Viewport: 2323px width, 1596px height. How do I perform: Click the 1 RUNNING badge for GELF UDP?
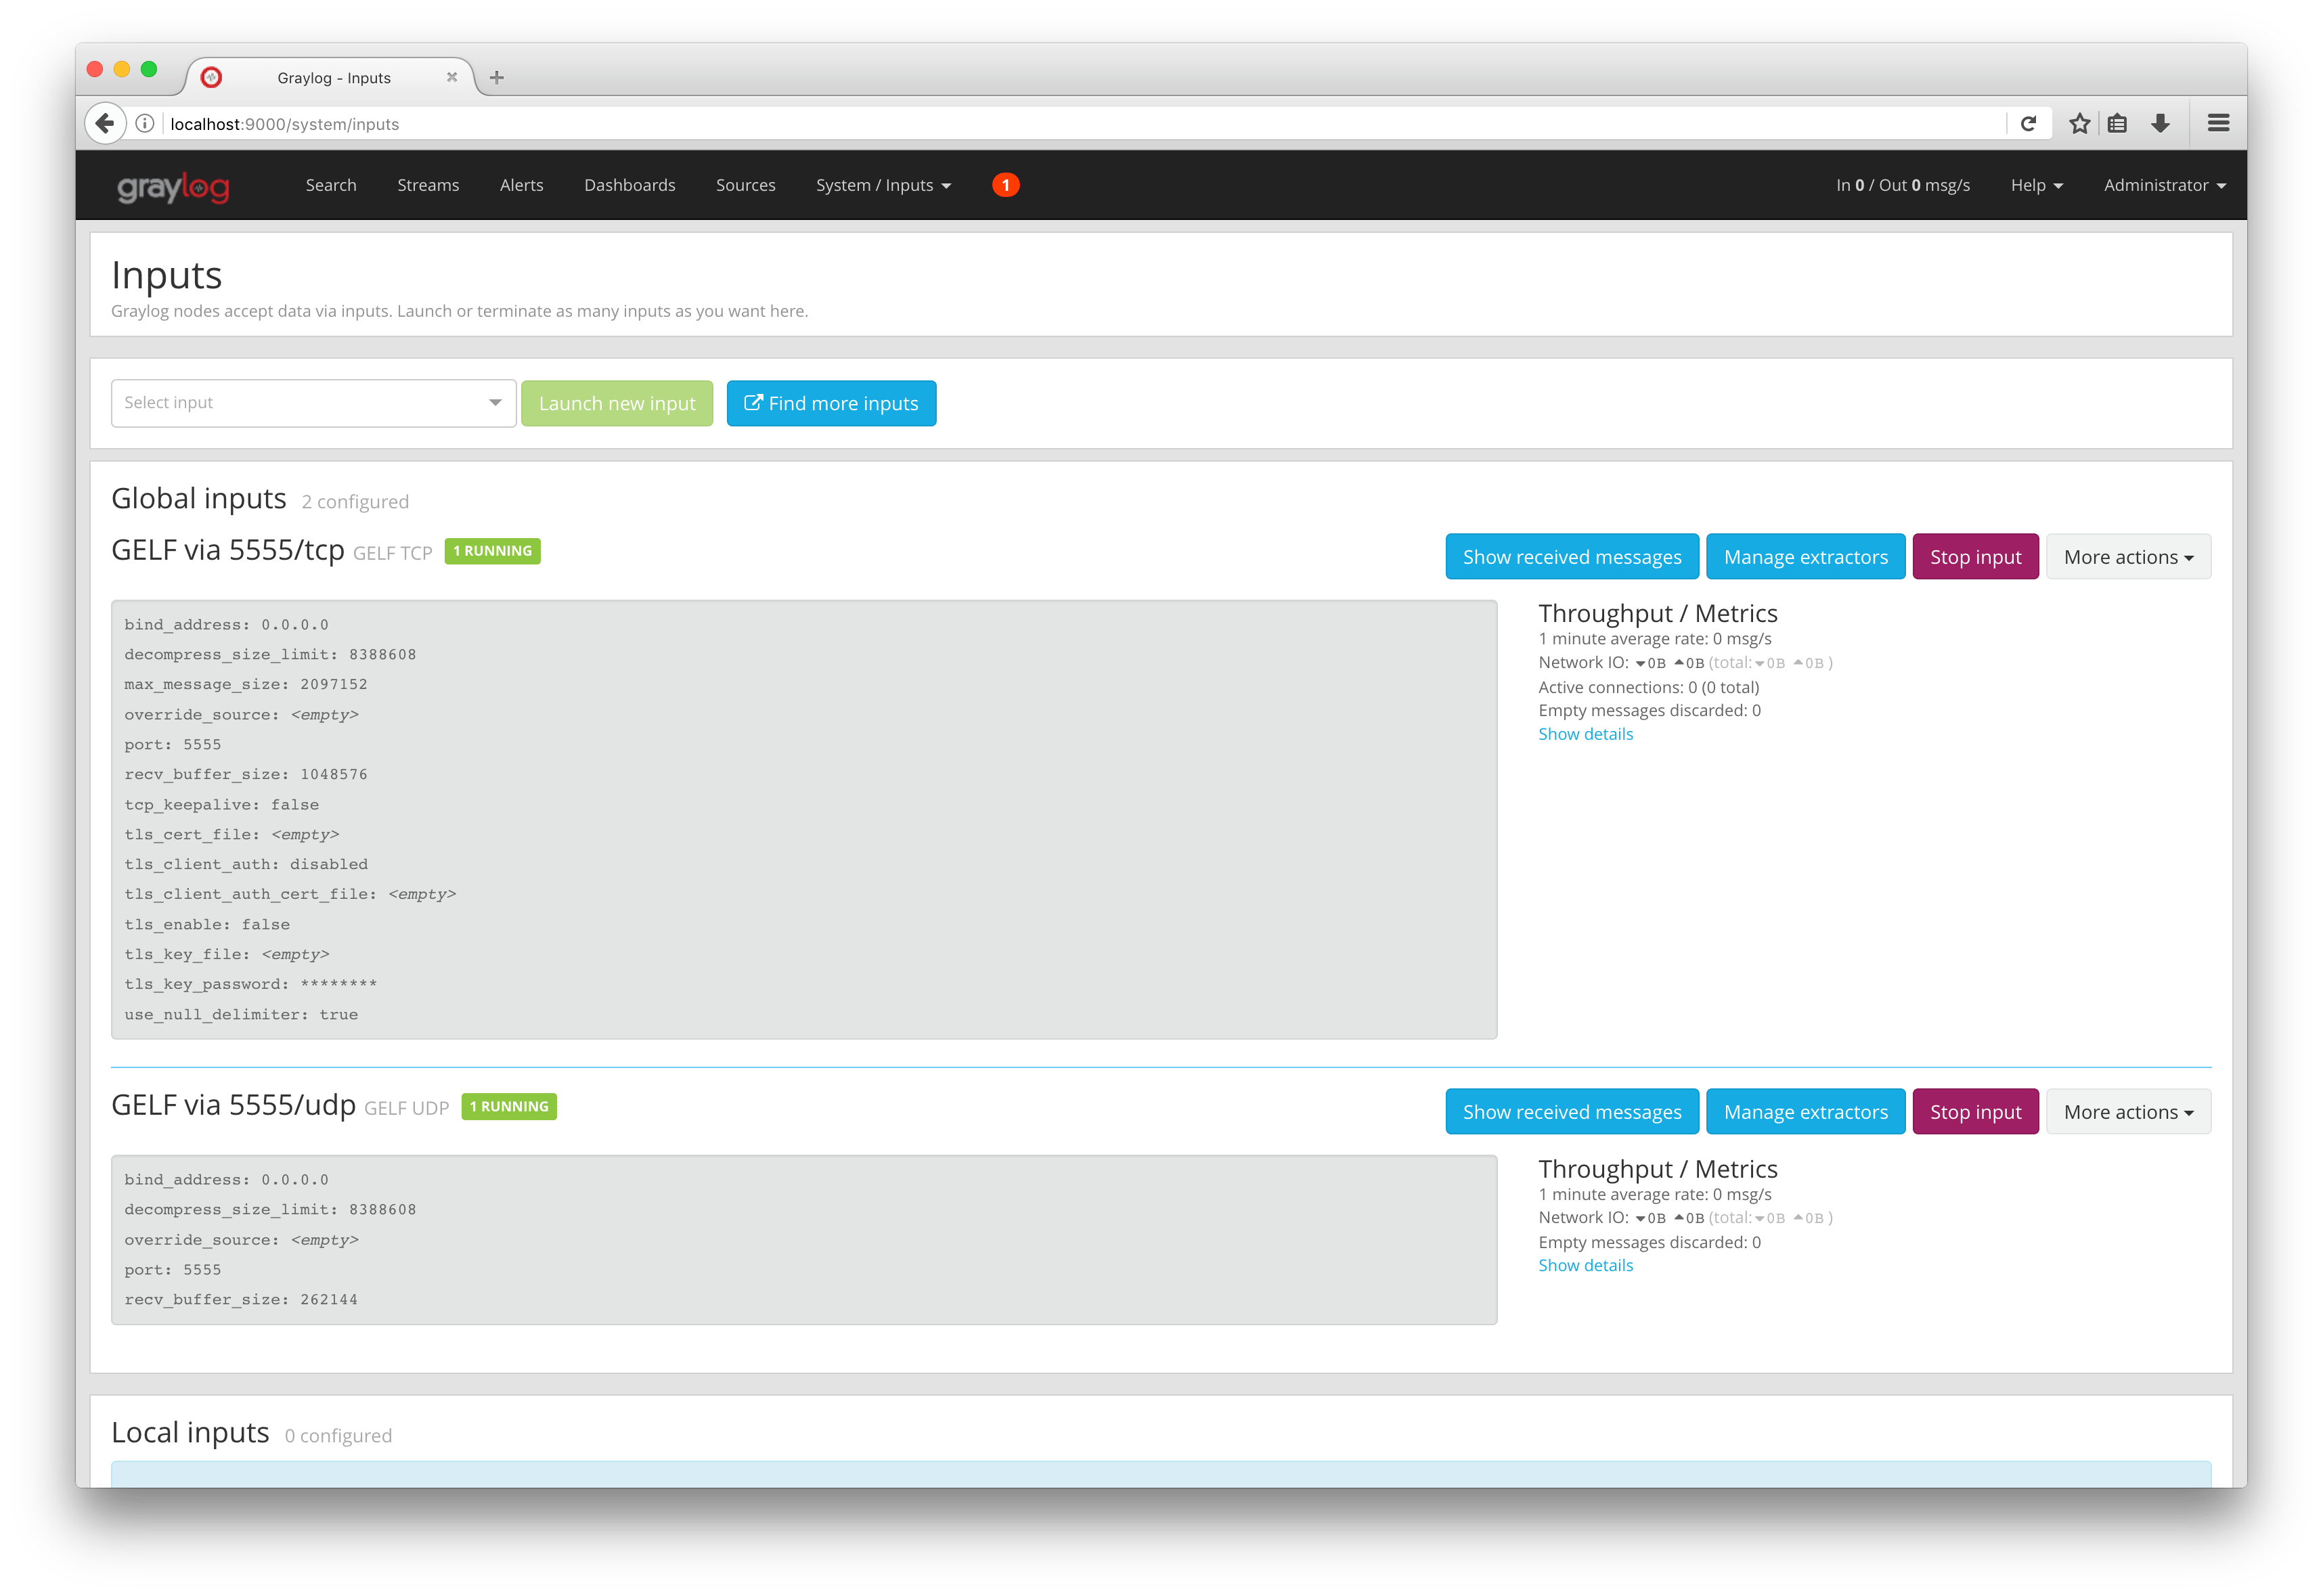coord(509,1106)
